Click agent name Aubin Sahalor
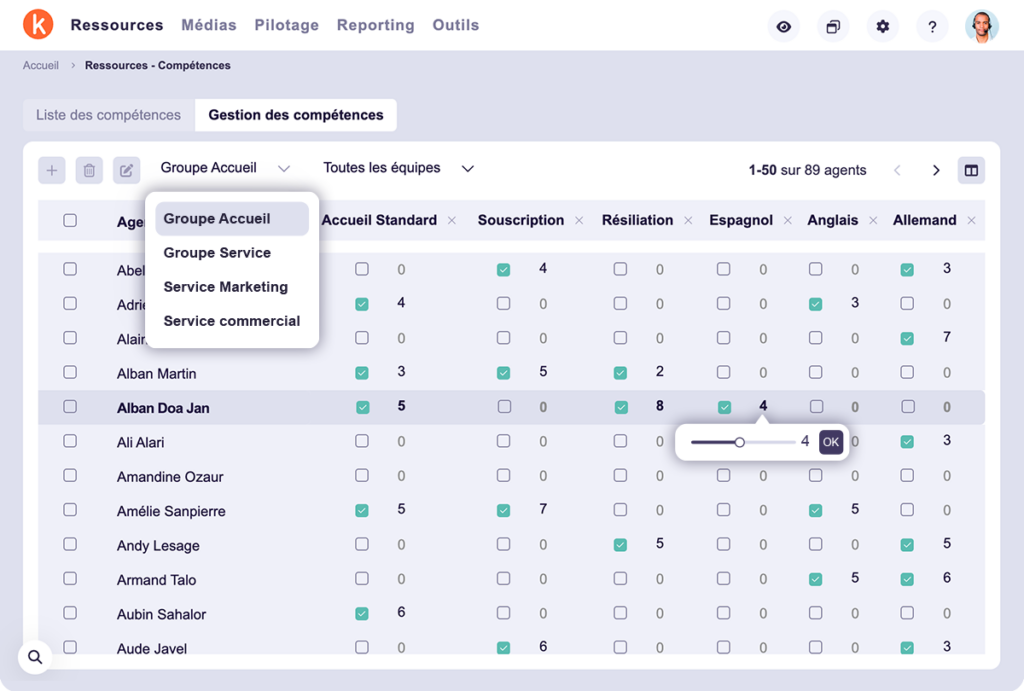 pos(161,615)
